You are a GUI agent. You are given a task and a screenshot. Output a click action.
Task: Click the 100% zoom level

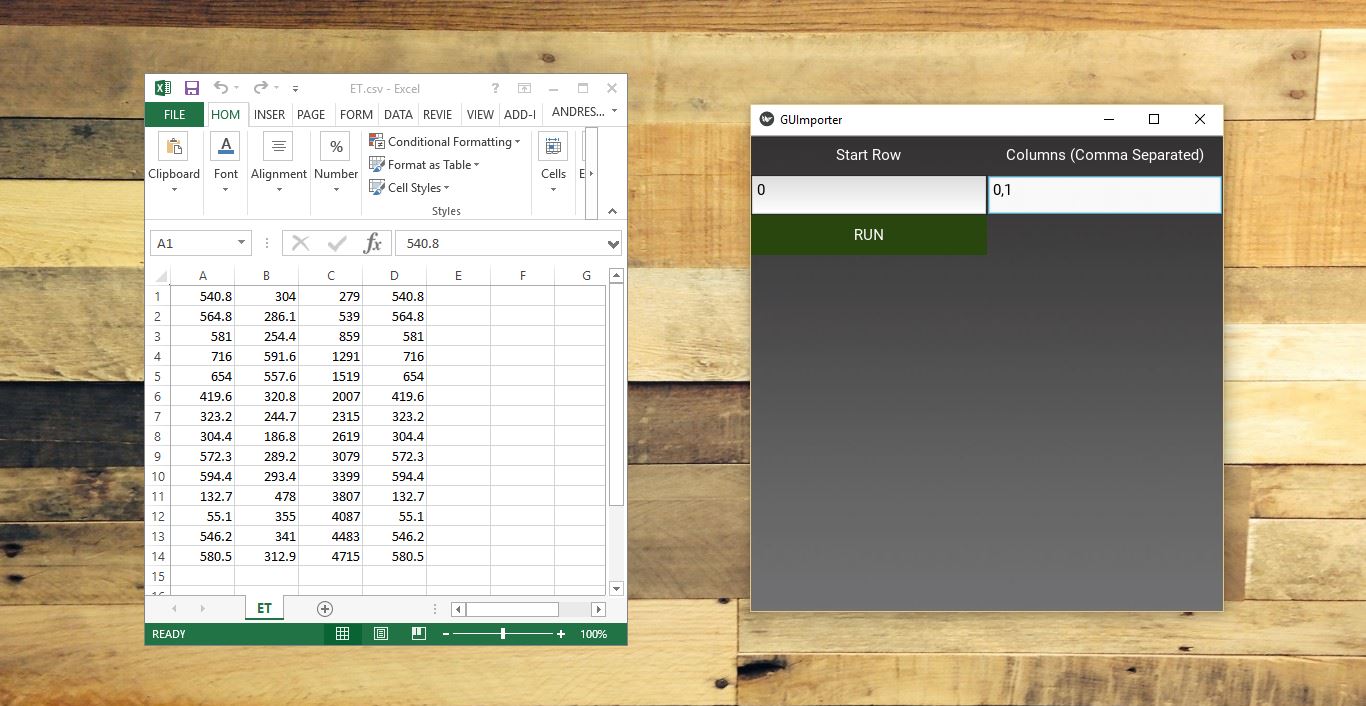[x=594, y=634]
